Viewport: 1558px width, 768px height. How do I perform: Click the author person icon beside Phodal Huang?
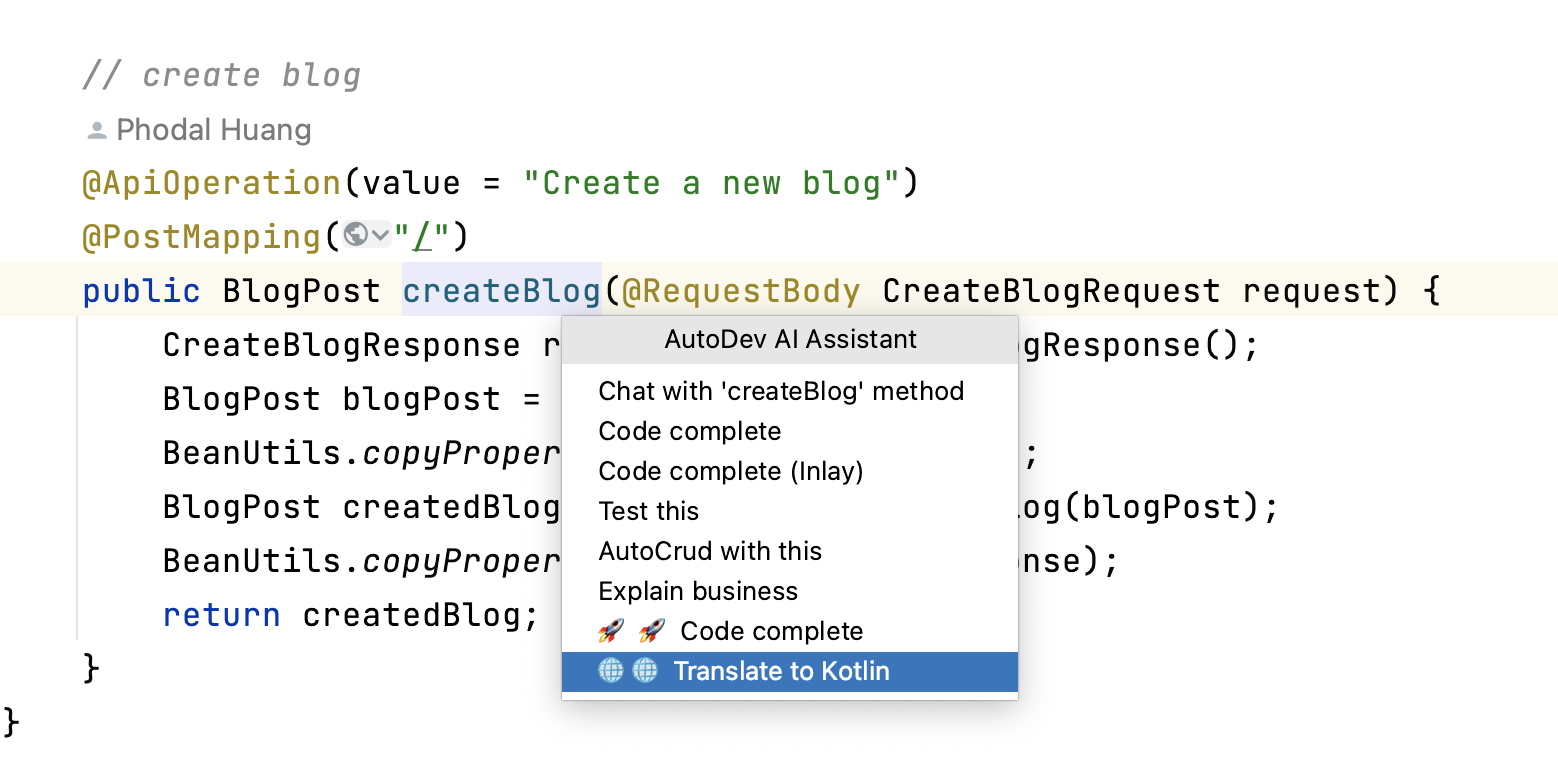coord(97,130)
